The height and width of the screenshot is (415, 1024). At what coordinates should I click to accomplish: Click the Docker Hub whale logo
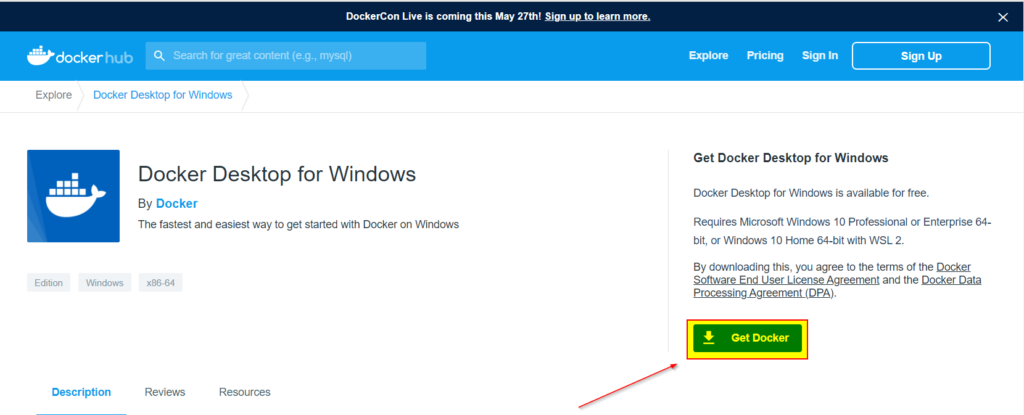[x=80, y=56]
